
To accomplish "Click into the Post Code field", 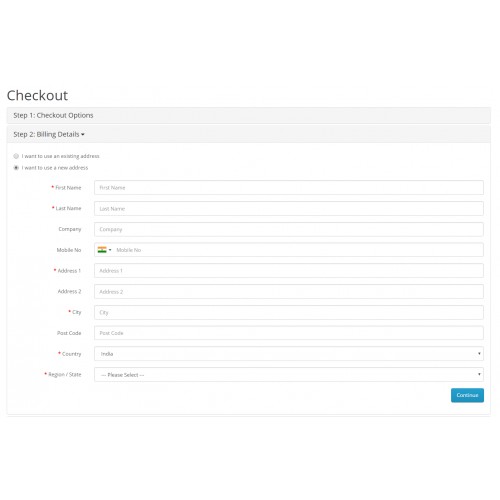I will coord(289,333).
